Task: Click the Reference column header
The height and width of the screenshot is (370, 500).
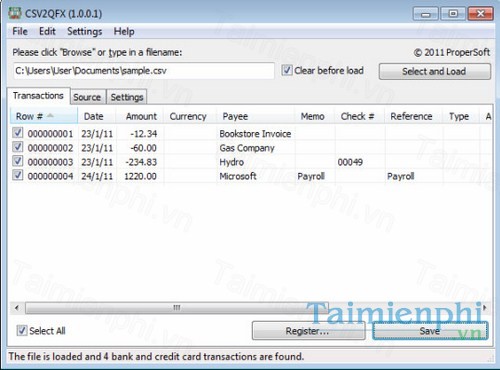Action: coord(414,116)
